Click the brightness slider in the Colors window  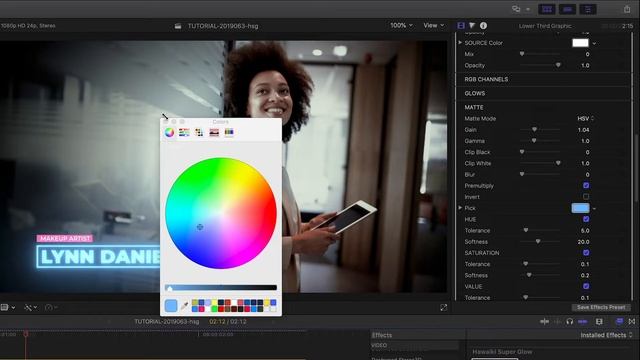[x=221, y=288]
